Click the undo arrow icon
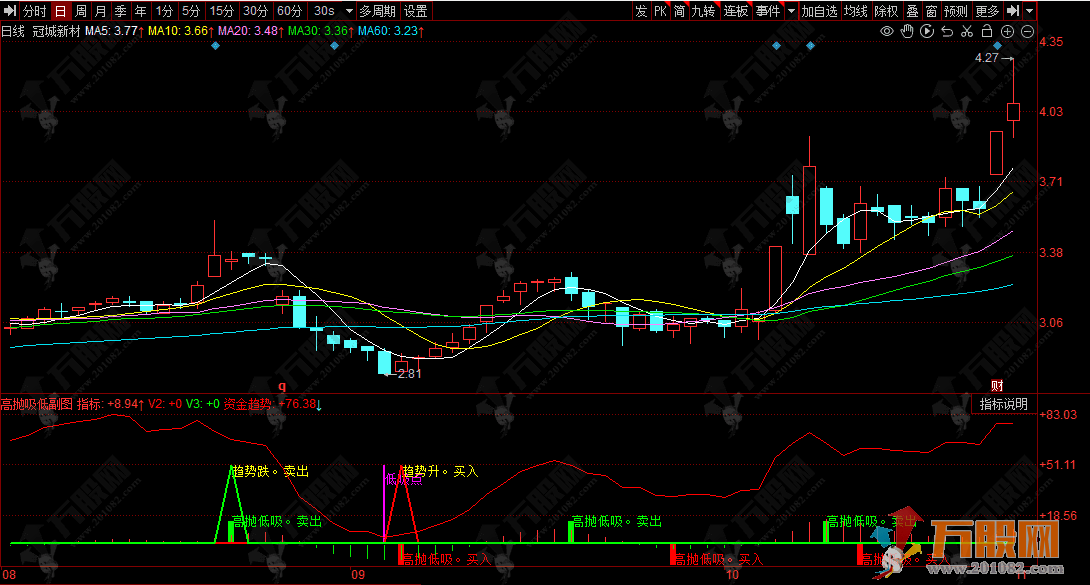The image size is (1090, 585). coord(947,31)
